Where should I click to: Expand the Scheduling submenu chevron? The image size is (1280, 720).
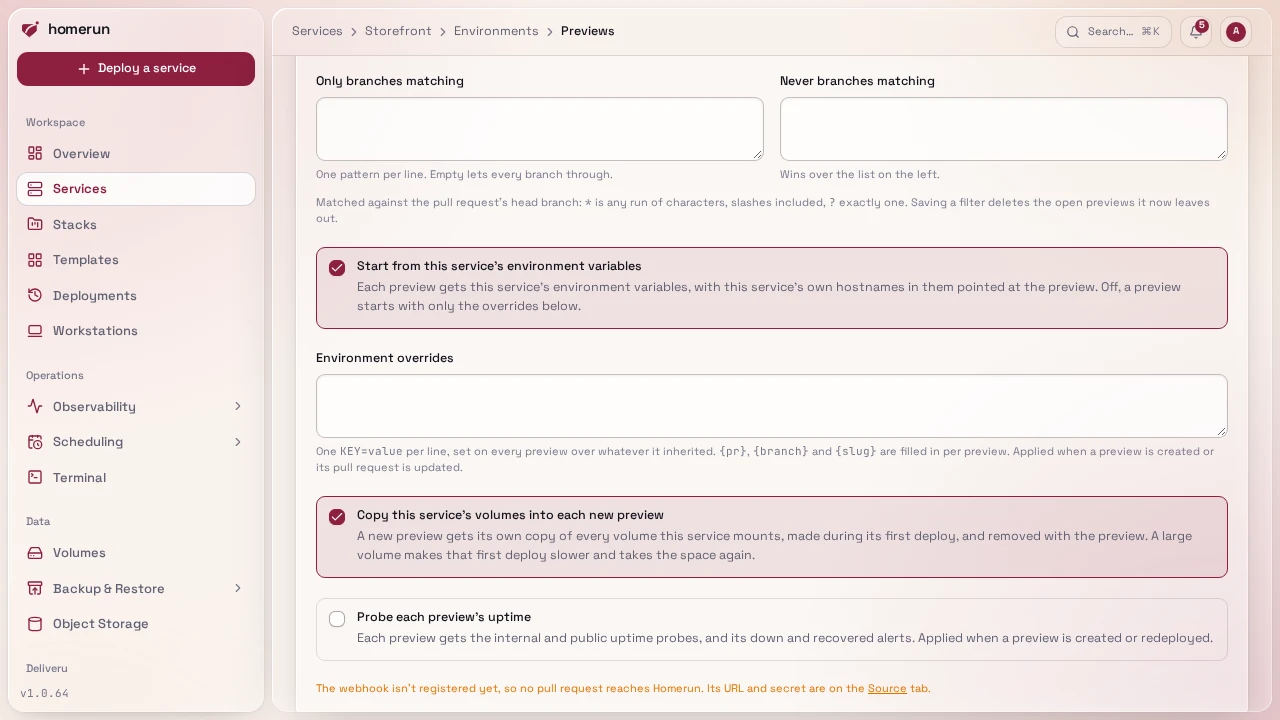[x=238, y=442]
